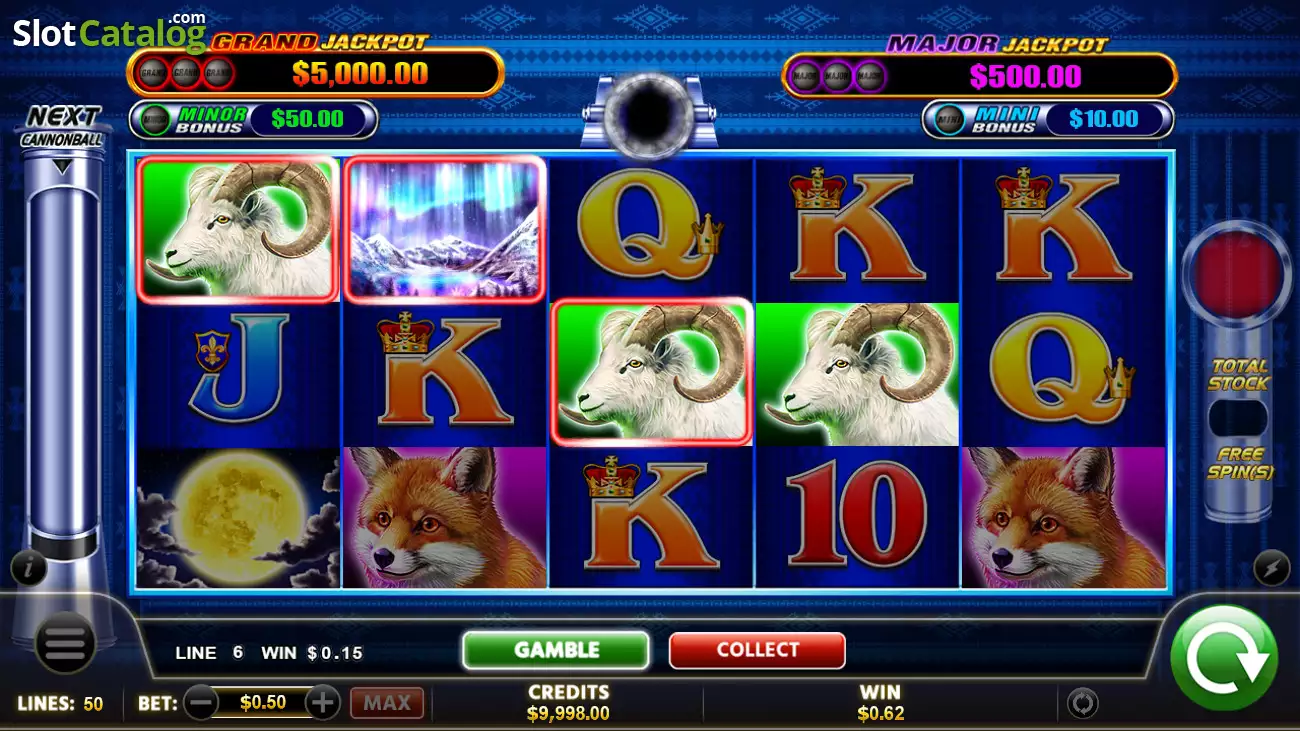This screenshot has height=731, width=1300.
Task: Click the fox symbol on the fifth reel
Action: tap(1063, 518)
